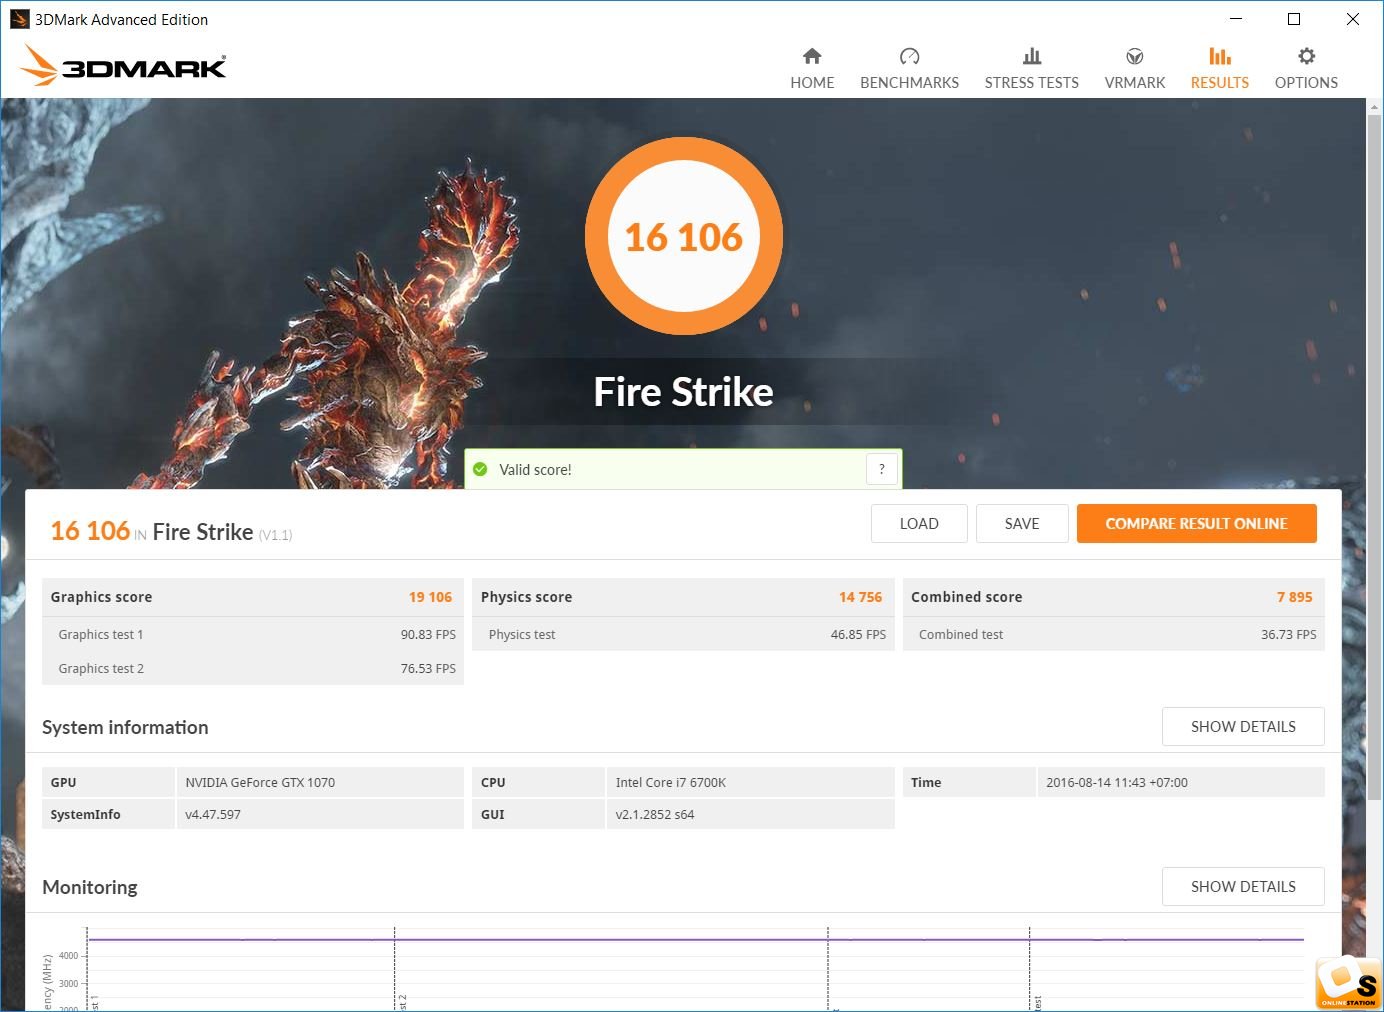Minimize the 3DMark window
Screen dimensions: 1384x1012
1236,19
